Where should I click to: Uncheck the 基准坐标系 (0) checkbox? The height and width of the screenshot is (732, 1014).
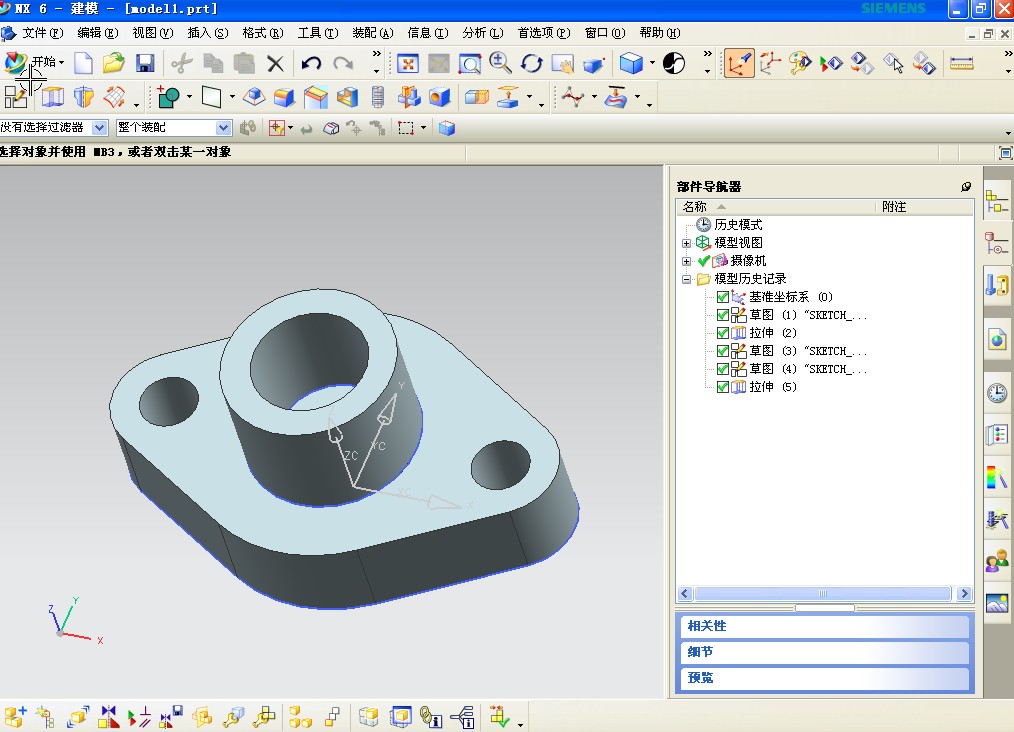(x=723, y=297)
